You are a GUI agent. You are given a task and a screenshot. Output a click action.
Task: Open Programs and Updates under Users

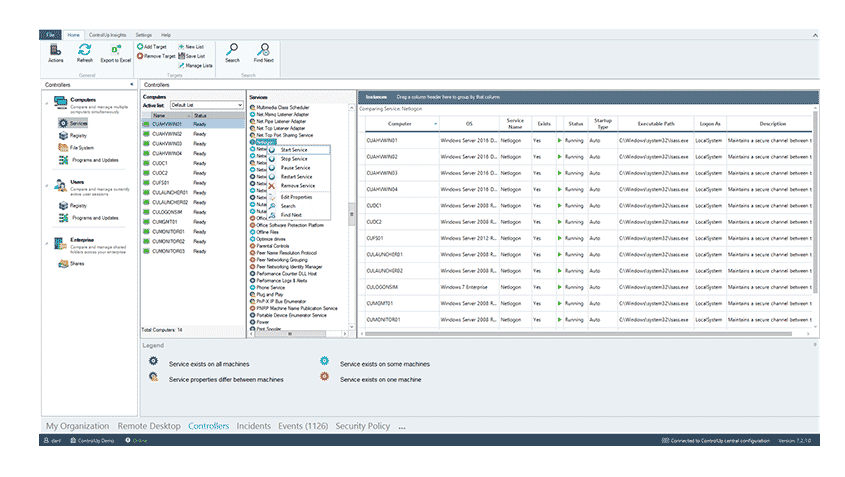pyautogui.click(x=88, y=218)
